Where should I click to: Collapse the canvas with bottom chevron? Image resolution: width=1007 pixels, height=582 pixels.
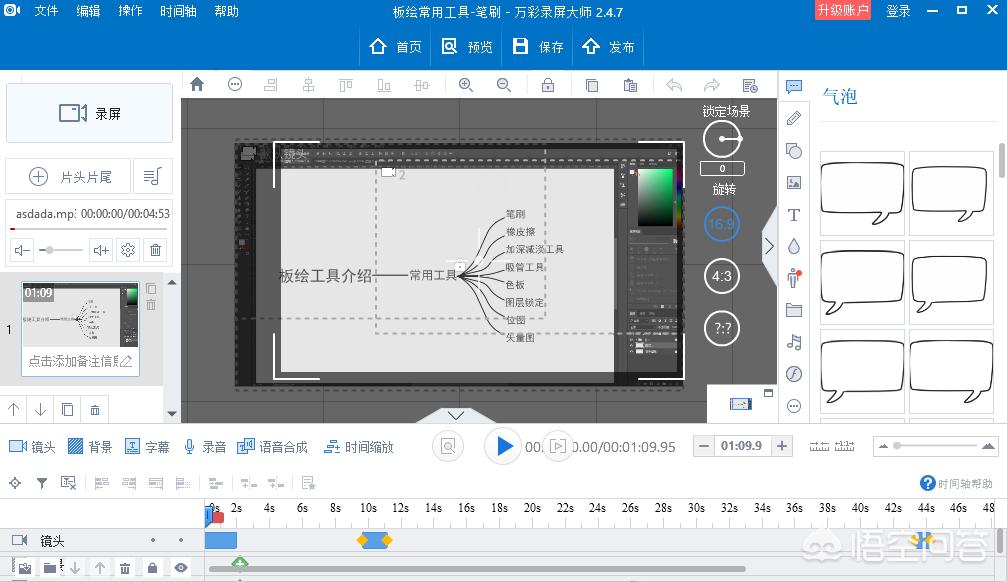(456, 416)
